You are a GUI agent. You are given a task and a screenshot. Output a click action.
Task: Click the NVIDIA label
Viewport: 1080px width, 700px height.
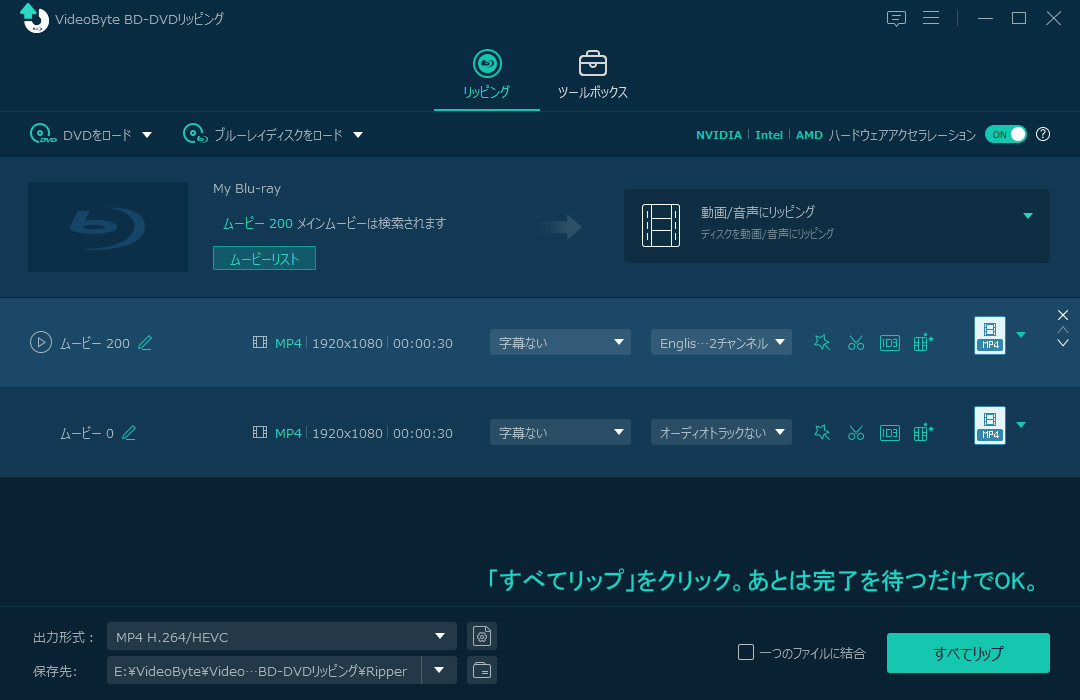pos(718,135)
